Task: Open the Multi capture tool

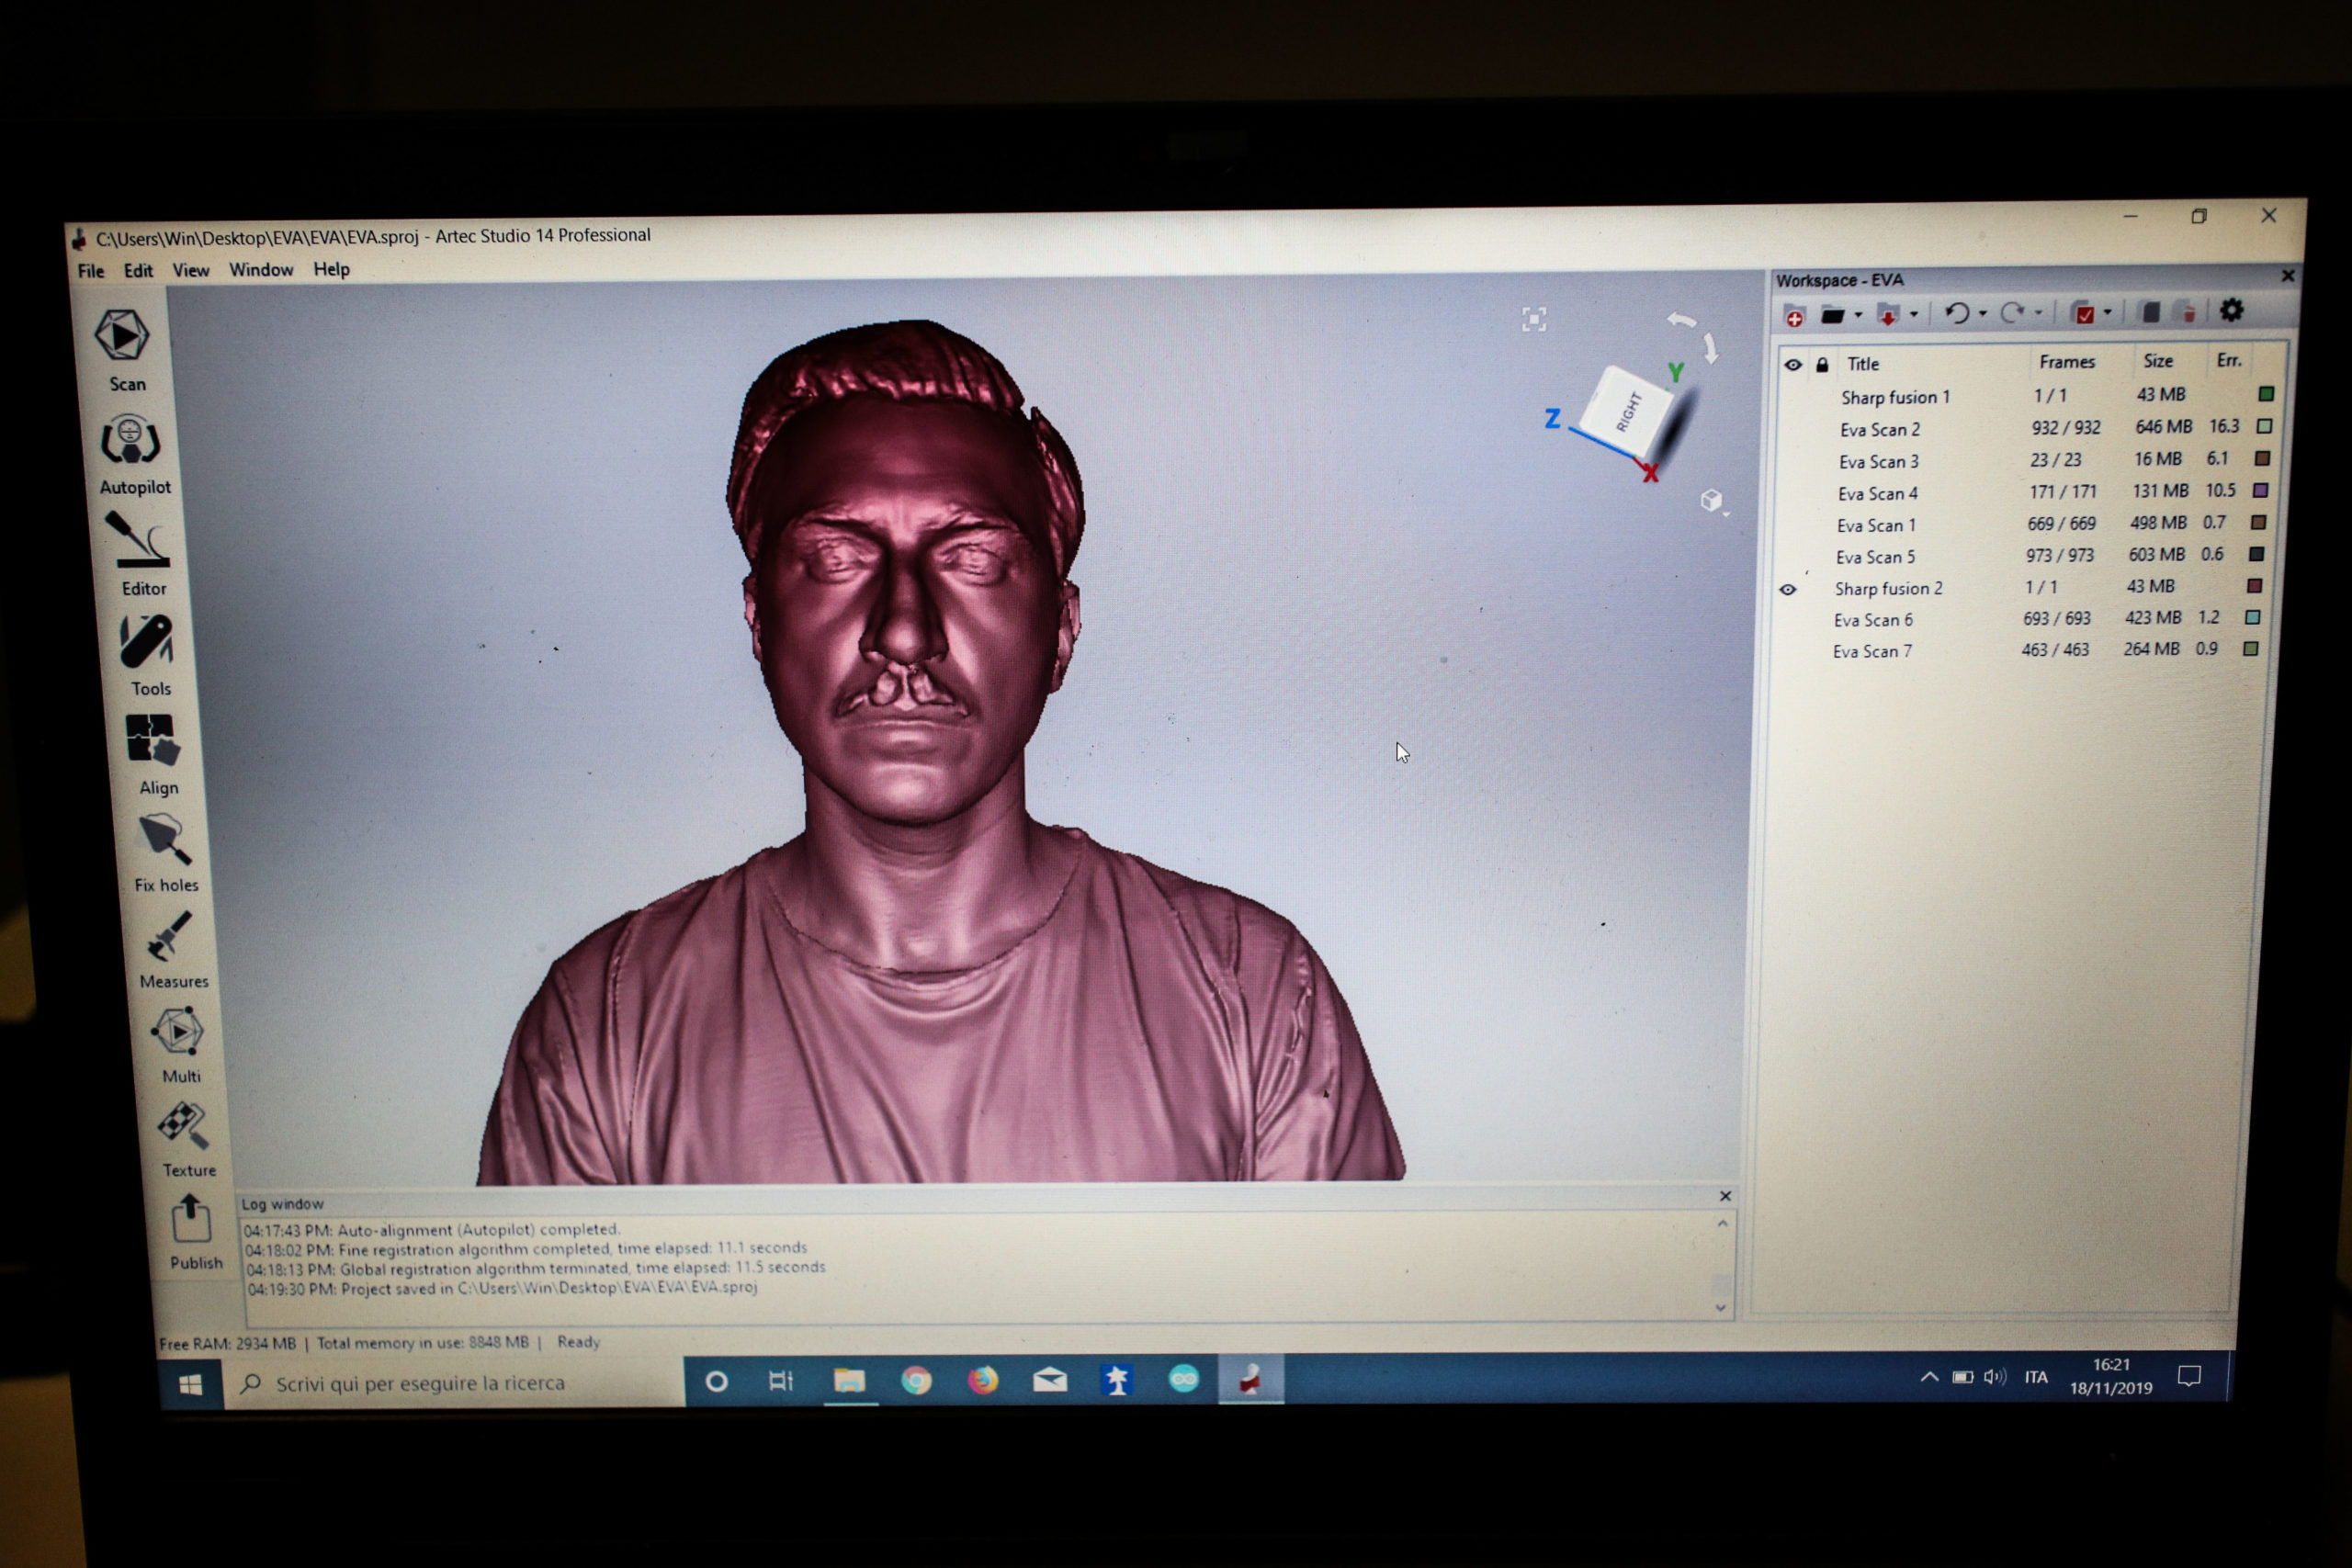Action: coord(179,1045)
